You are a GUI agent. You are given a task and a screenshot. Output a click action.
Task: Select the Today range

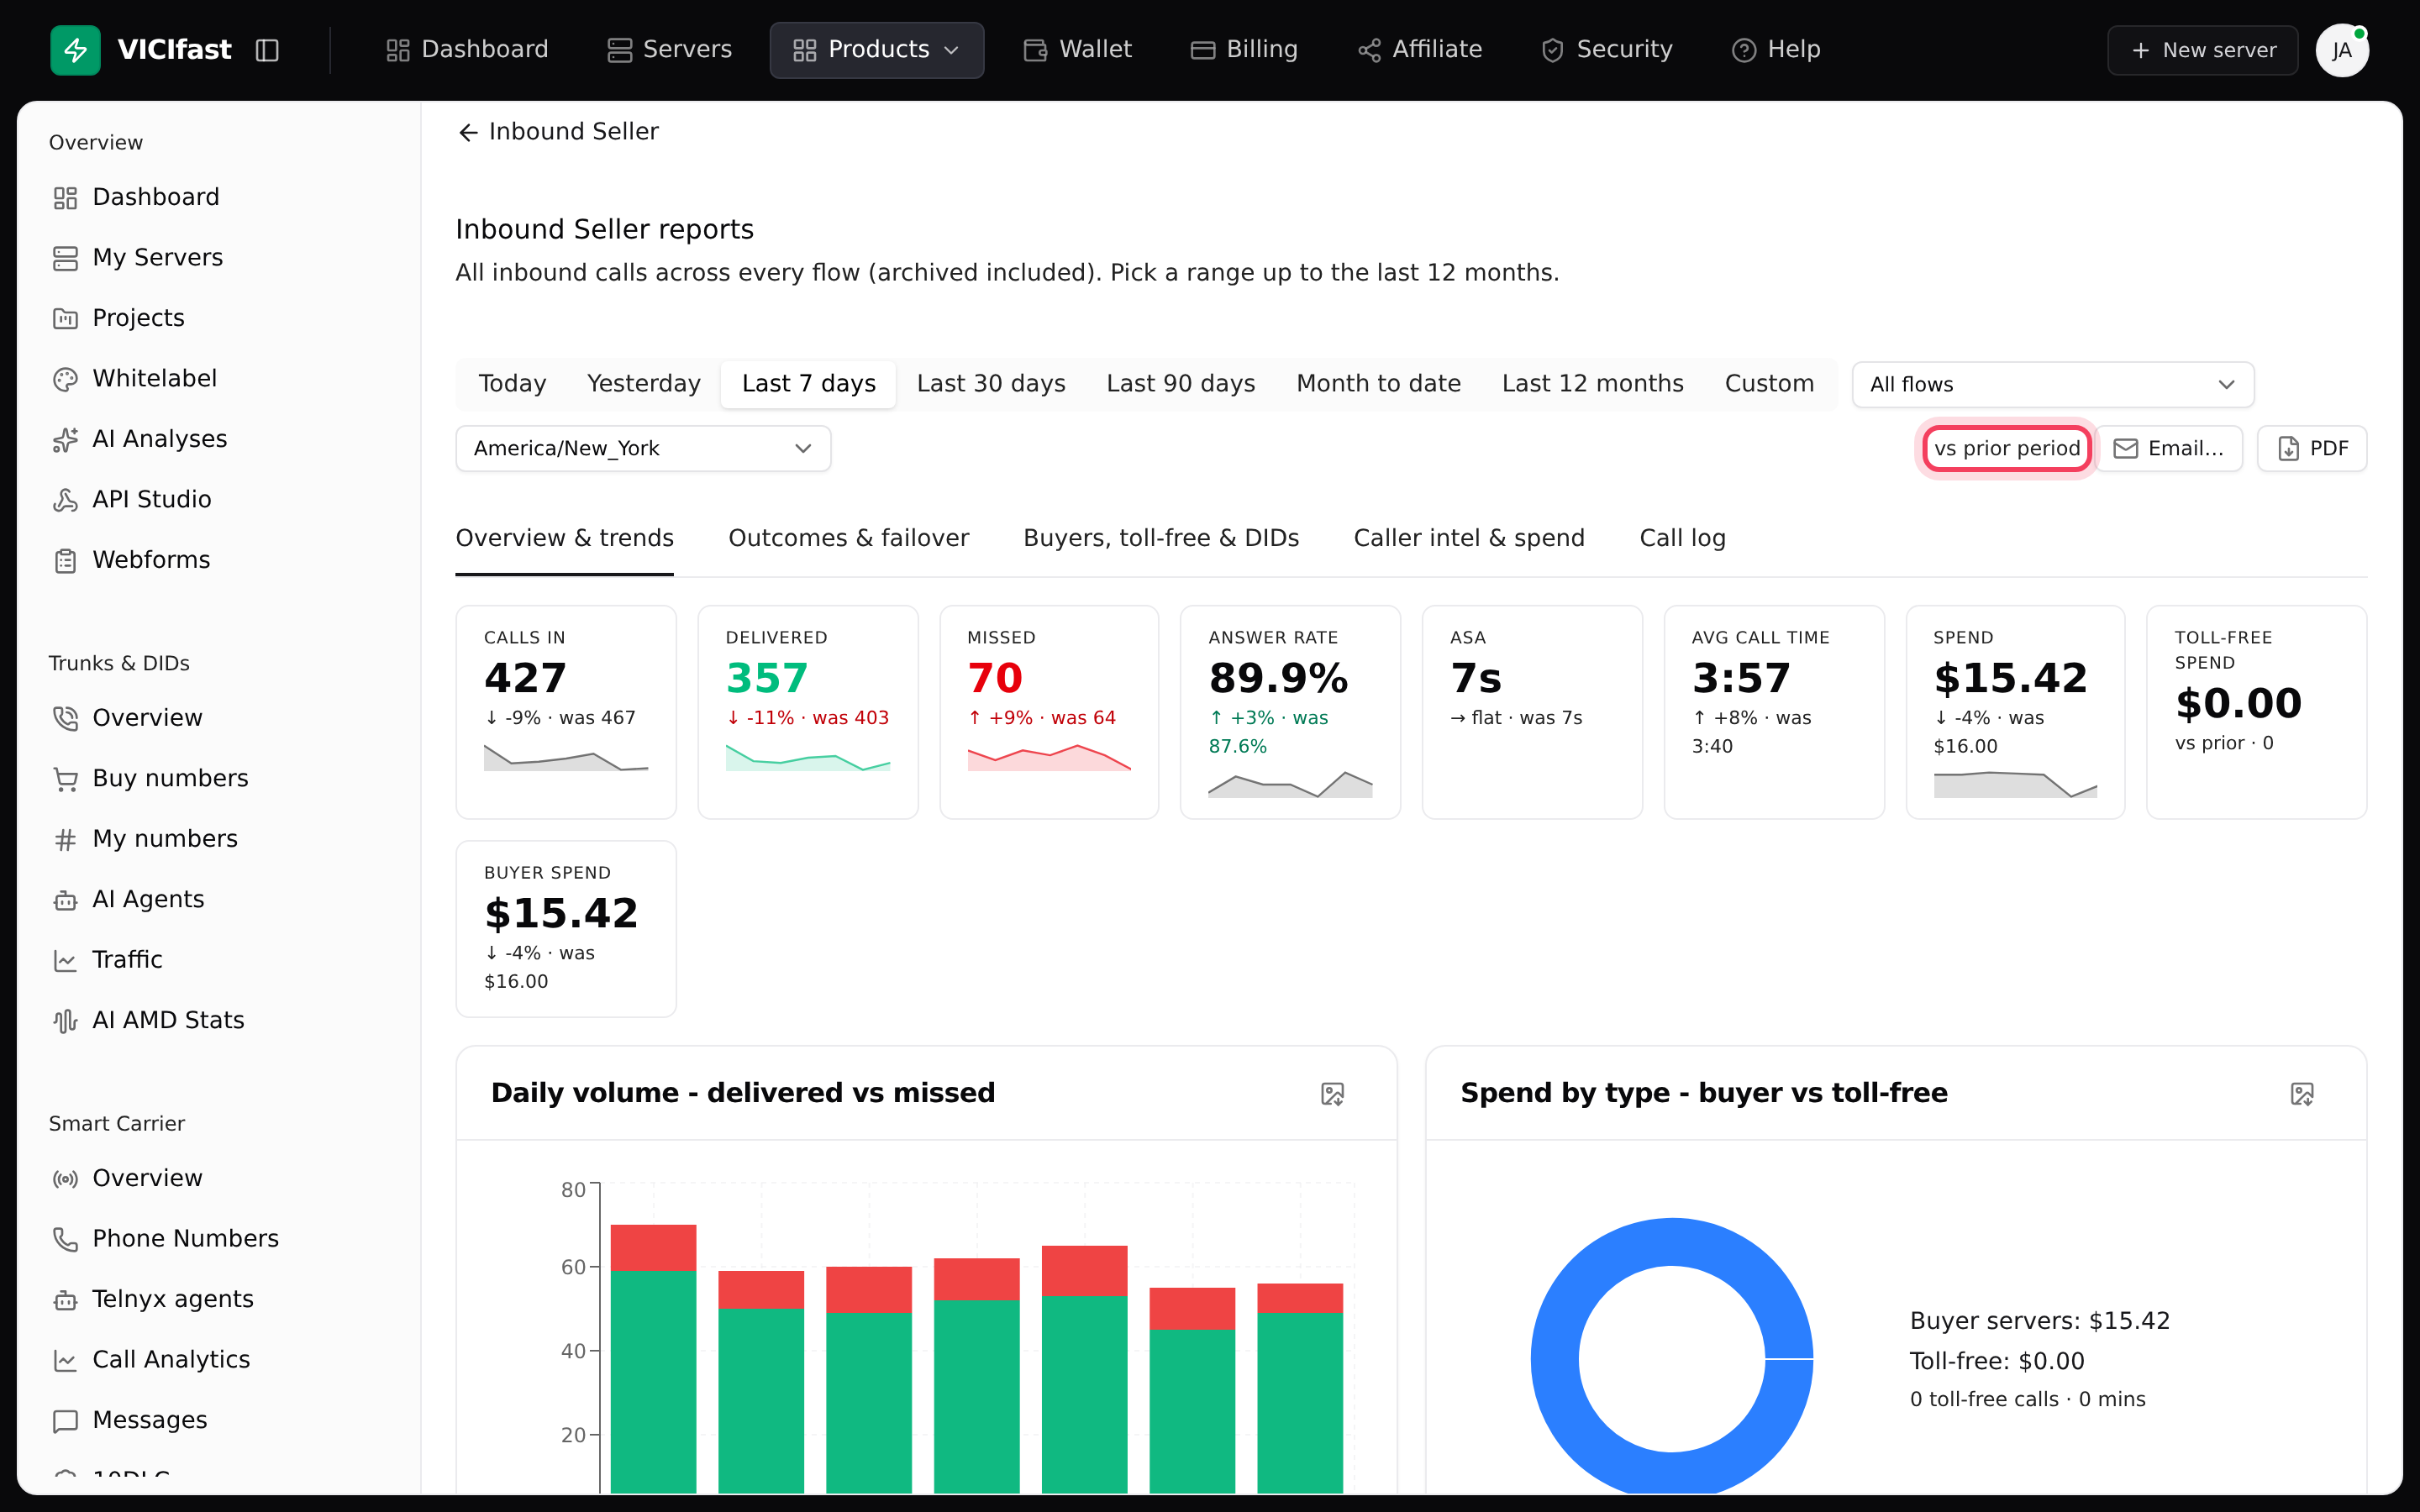512,384
